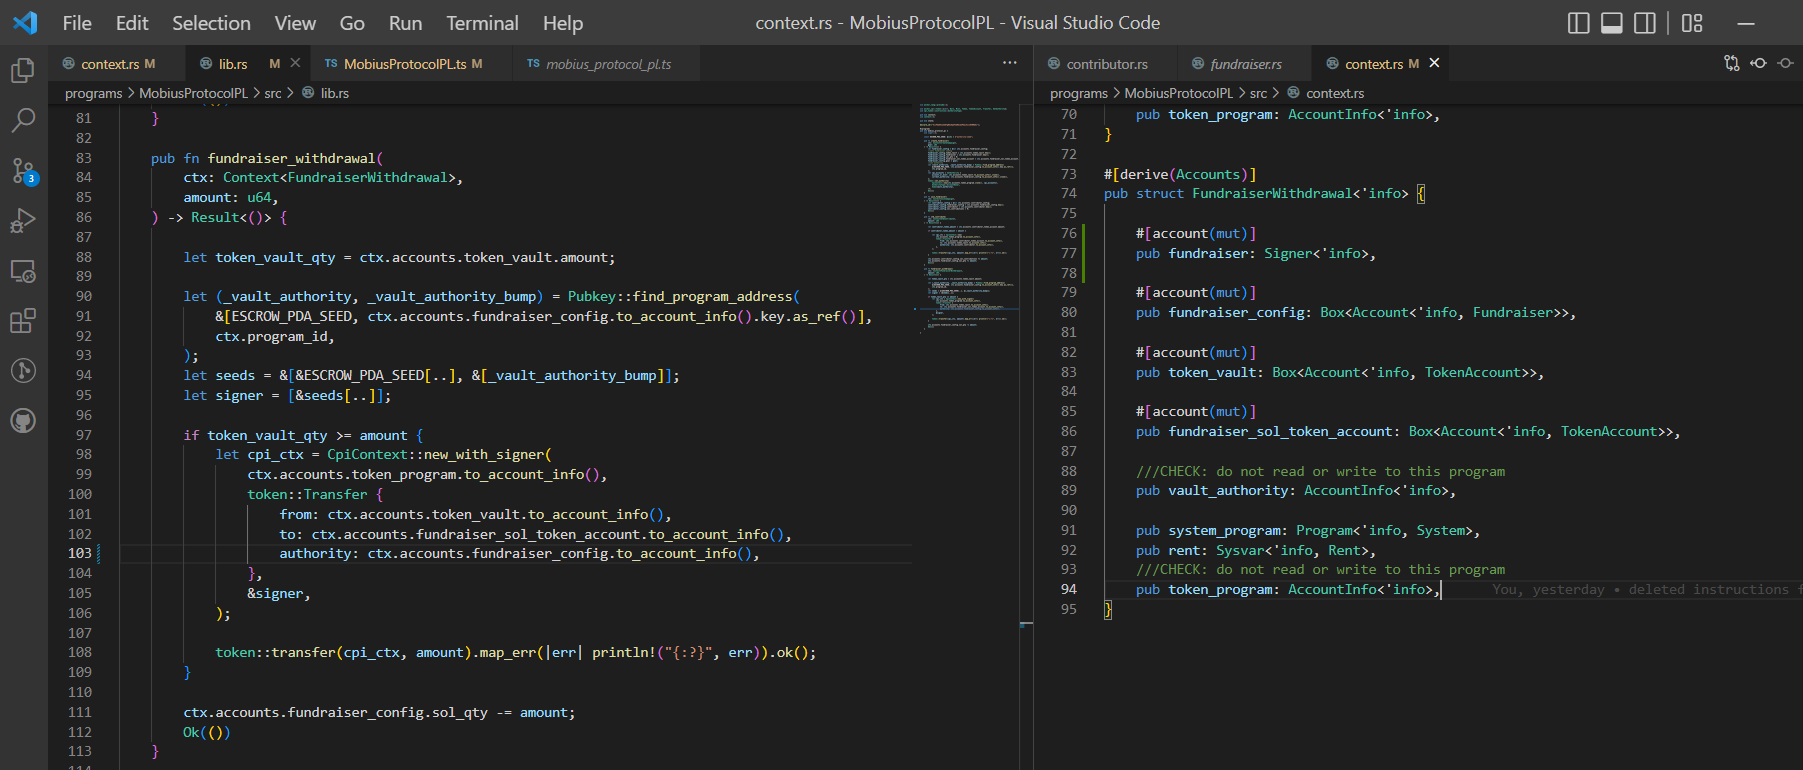Minimize the VS Code window
This screenshot has height=770, width=1803.
tap(1747, 23)
